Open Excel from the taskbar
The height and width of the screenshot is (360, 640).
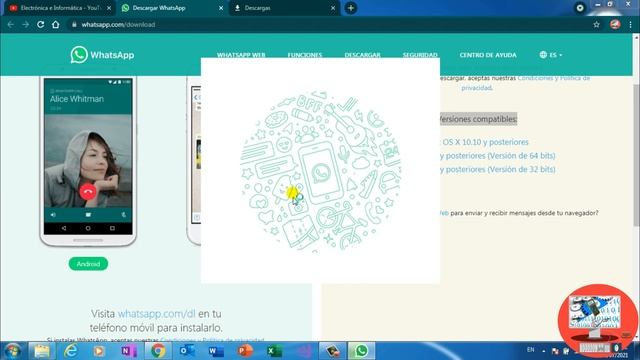coord(274,351)
